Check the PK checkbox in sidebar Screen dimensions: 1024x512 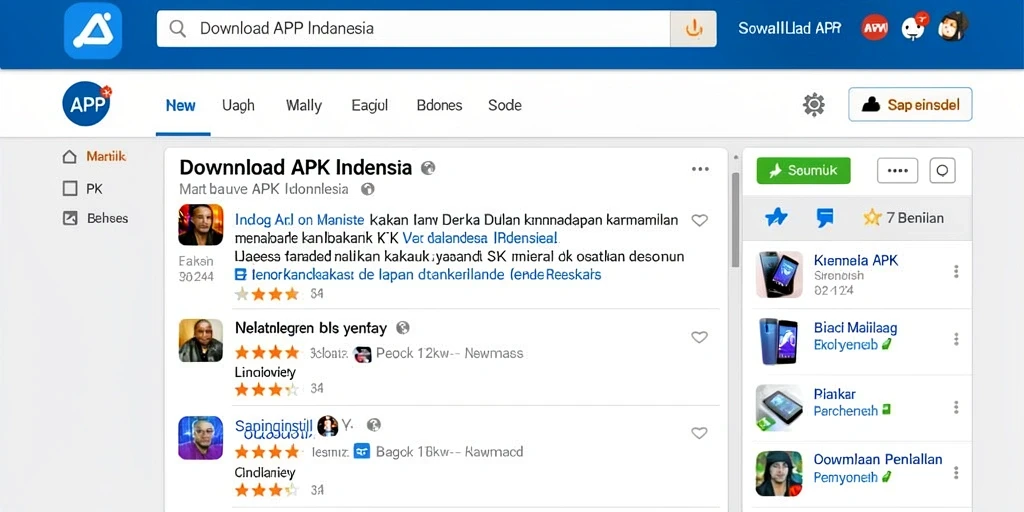tap(70, 189)
